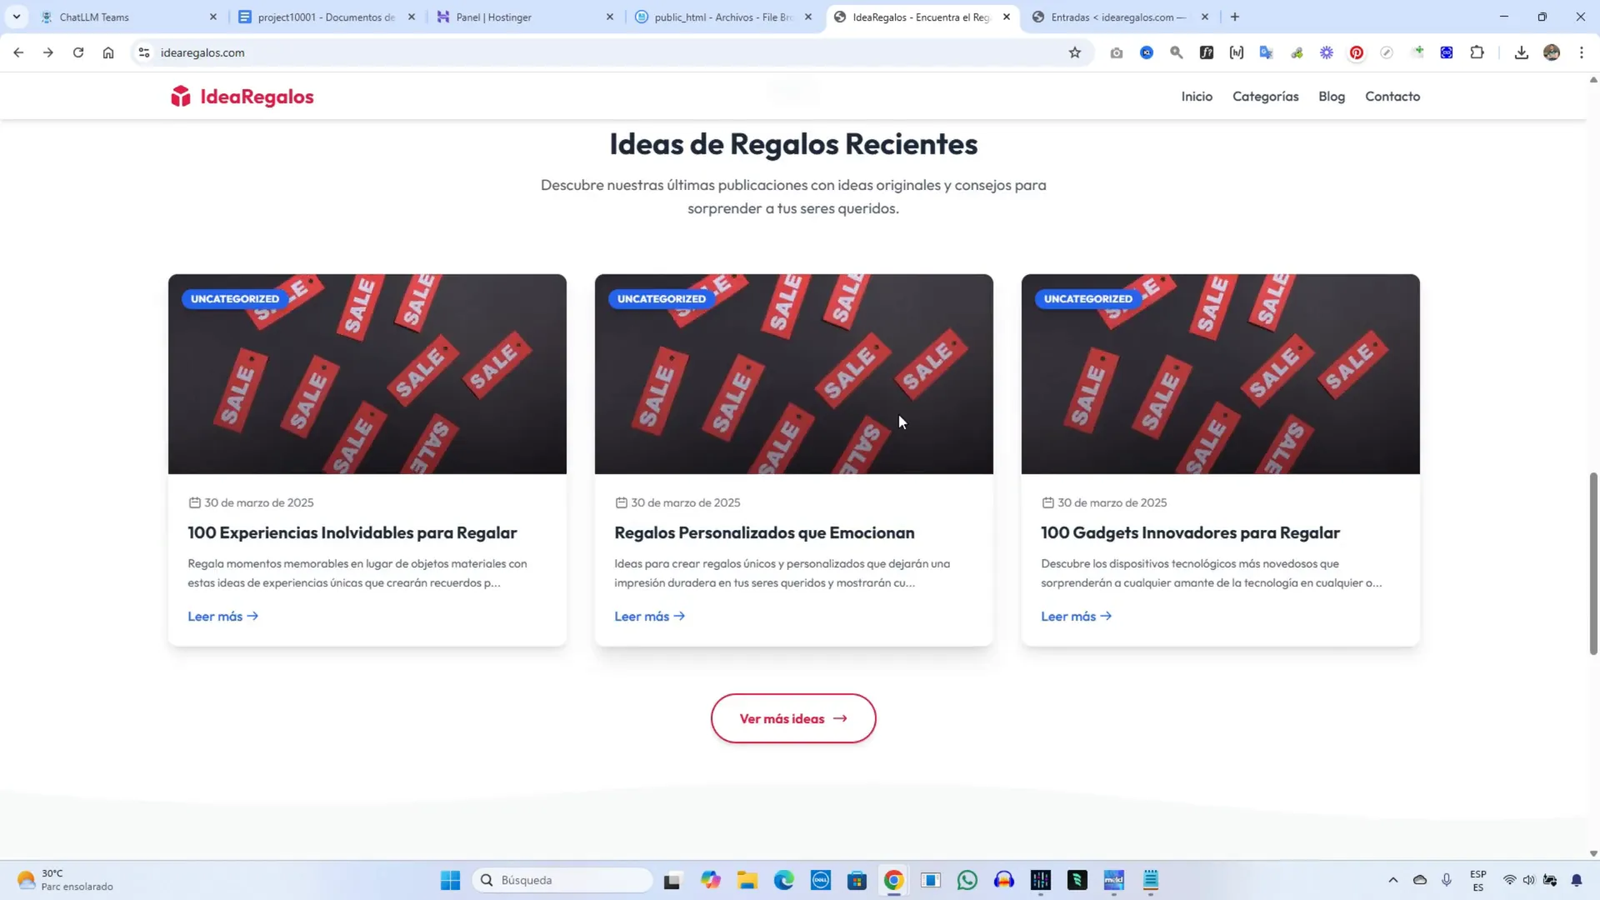Viewport: 1600px width, 900px height.
Task: Search with Google Lens camera in address bar
Action: pyautogui.click(x=1176, y=53)
